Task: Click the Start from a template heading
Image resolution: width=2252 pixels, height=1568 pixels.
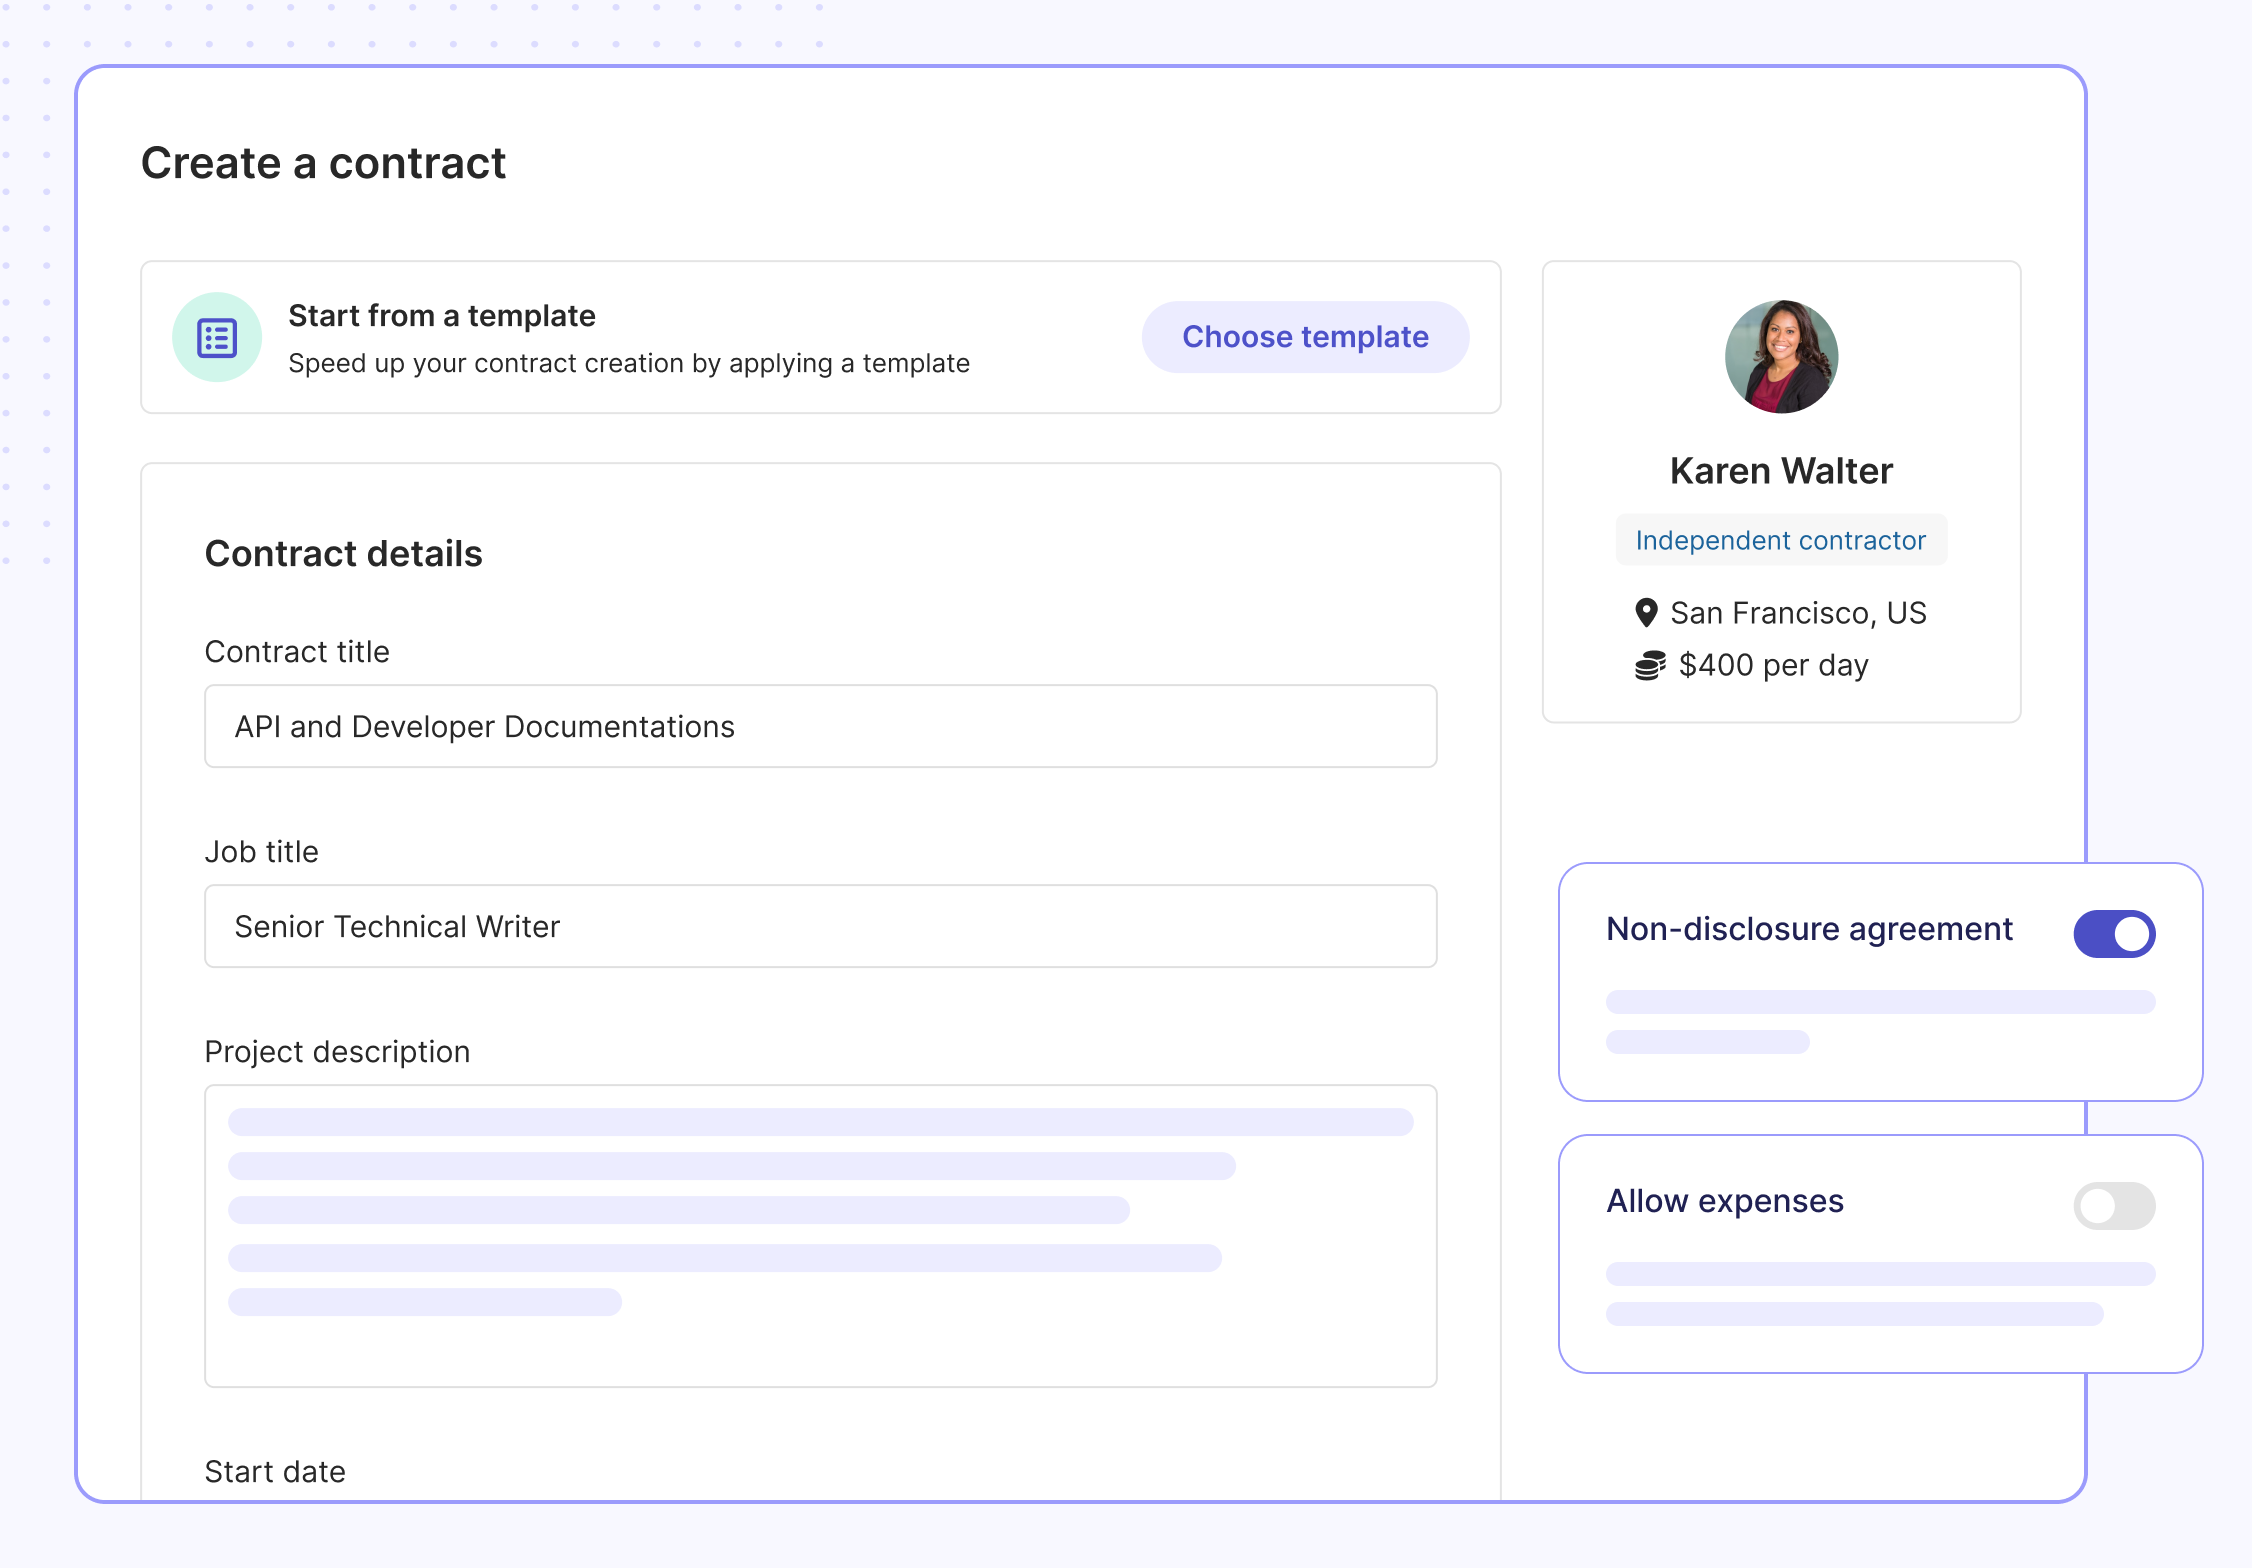Action: tap(442, 316)
